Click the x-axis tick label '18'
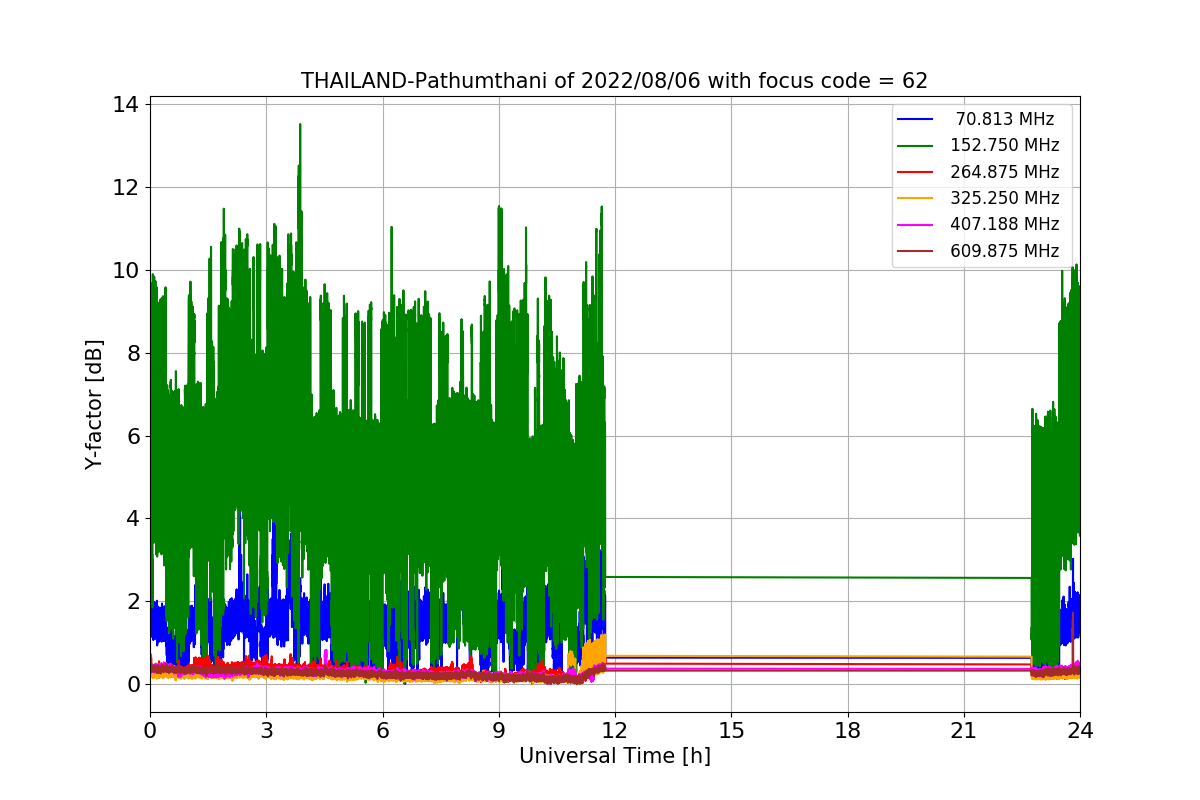The image size is (1200, 800). point(847,731)
